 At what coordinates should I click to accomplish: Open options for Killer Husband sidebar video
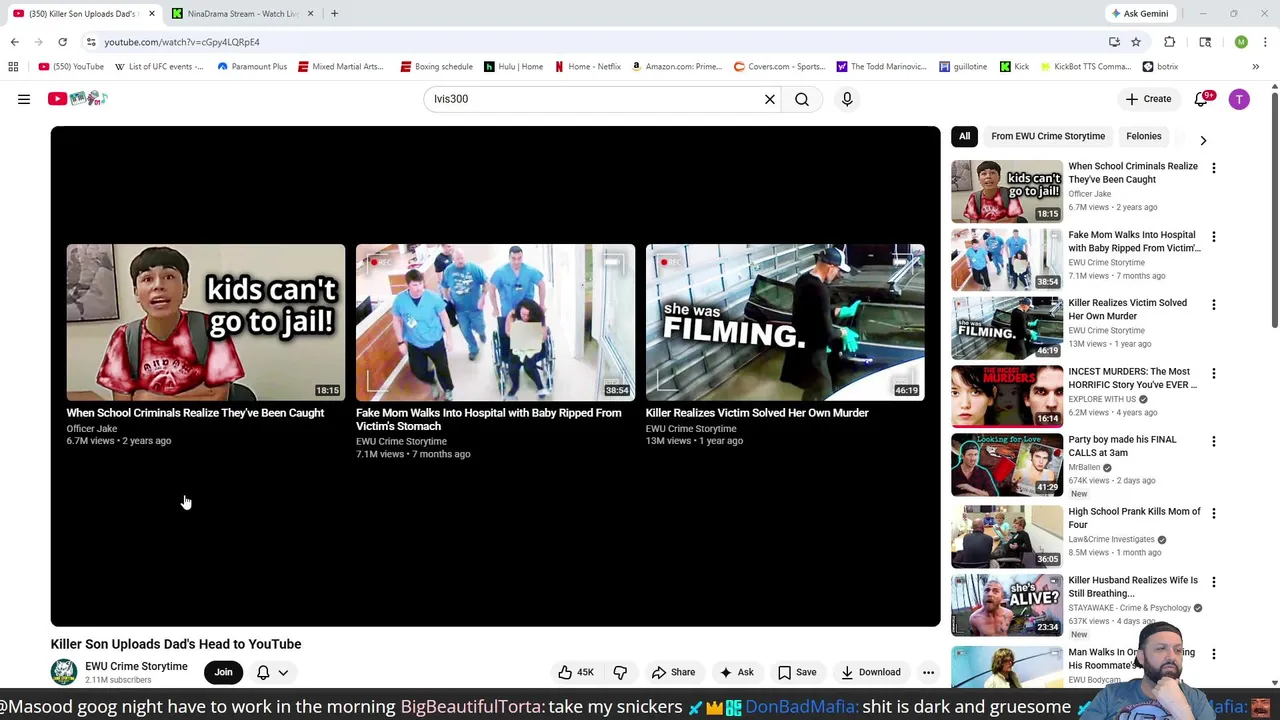click(x=1213, y=581)
